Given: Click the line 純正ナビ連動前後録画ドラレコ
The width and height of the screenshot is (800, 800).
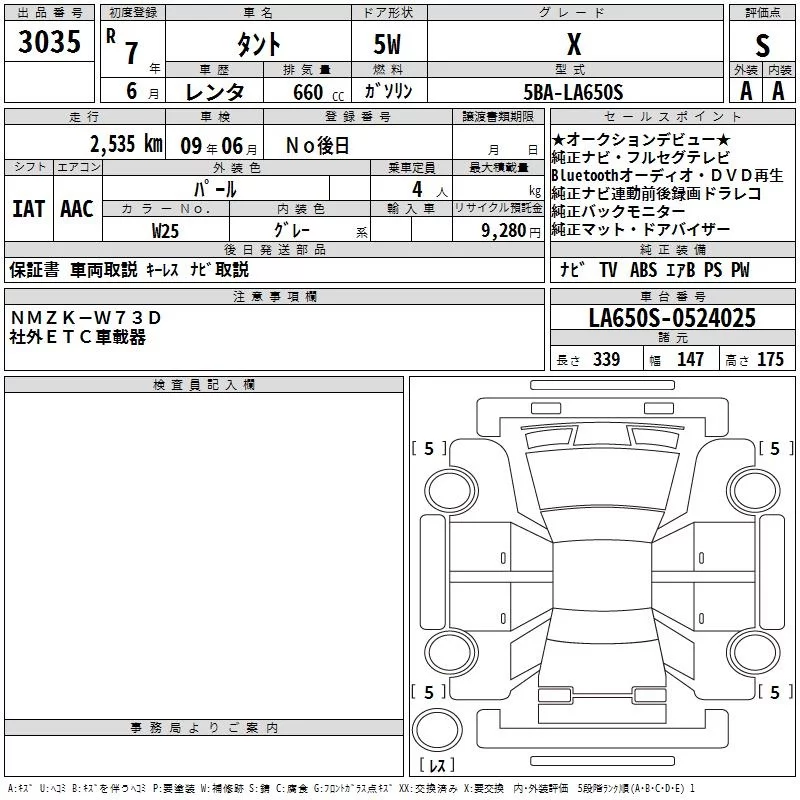Looking at the screenshot, I should tap(656, 193).
